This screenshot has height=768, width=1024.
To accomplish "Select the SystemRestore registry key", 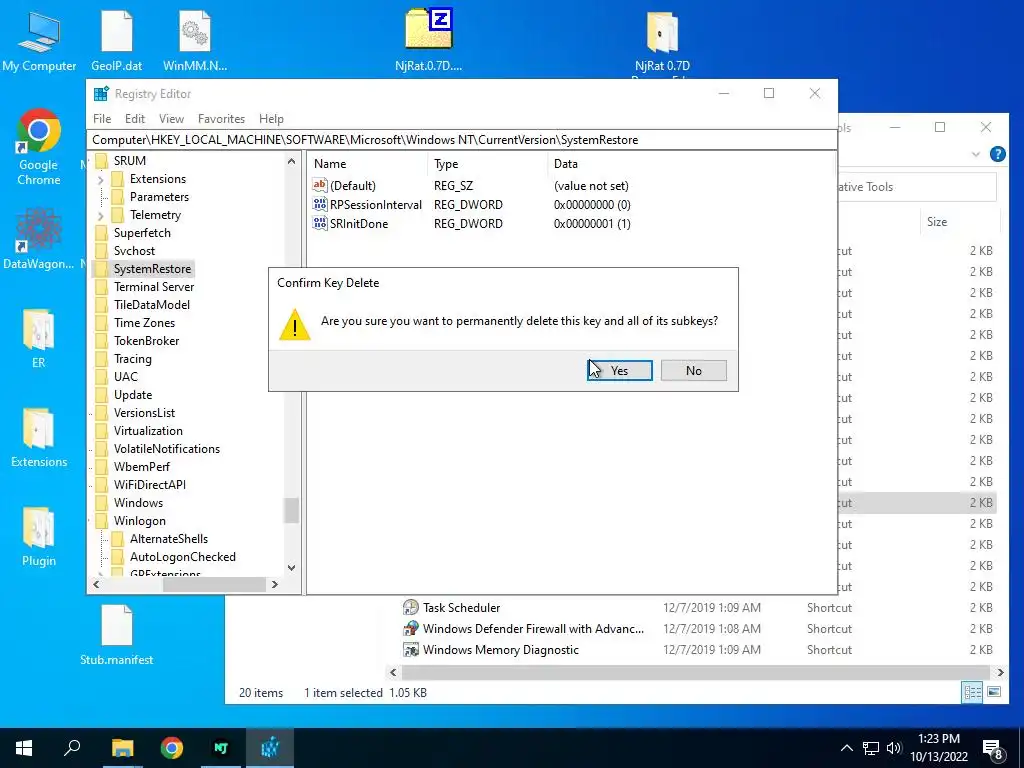I will point(152,269).
